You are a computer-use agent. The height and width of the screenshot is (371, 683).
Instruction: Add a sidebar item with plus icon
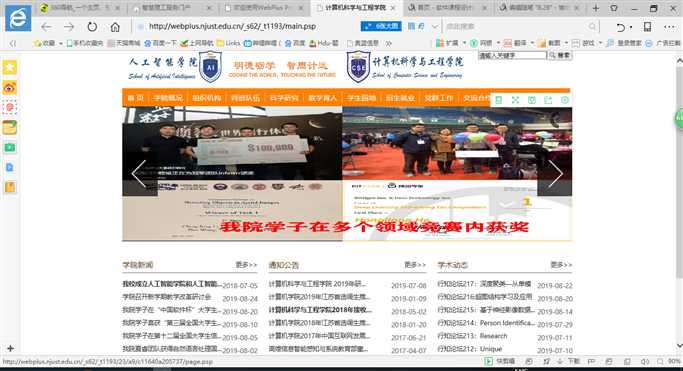(x=10, y=348)
